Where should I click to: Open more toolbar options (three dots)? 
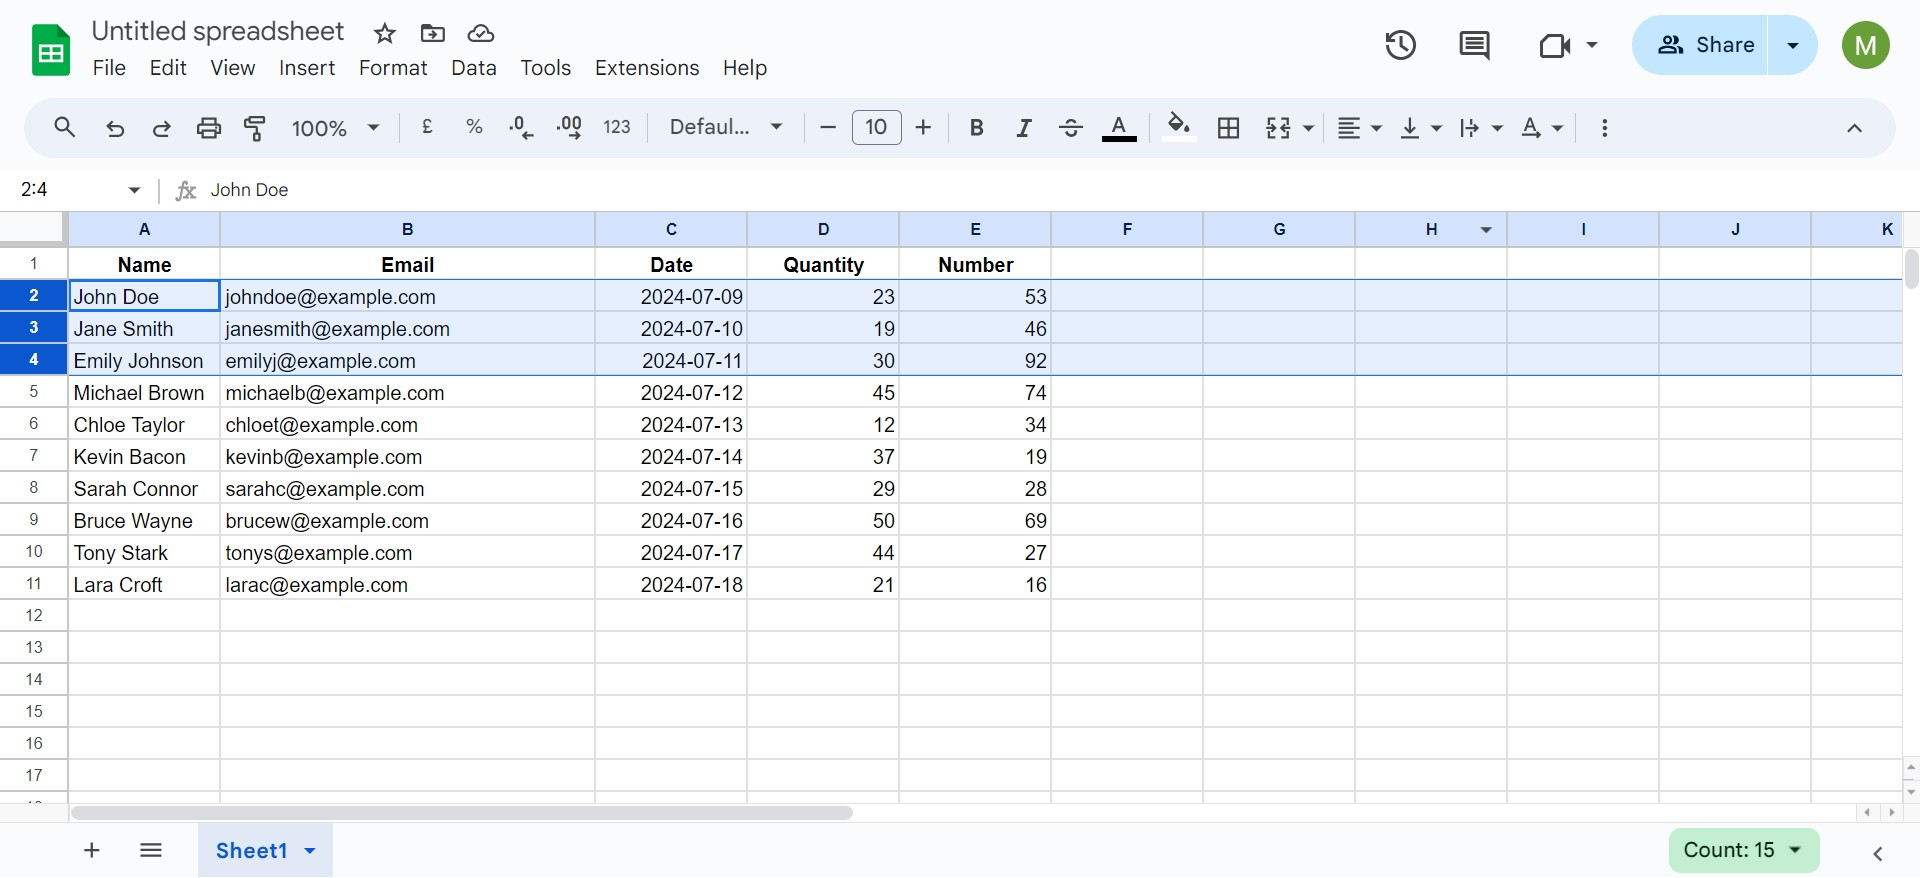point(1605,128)
